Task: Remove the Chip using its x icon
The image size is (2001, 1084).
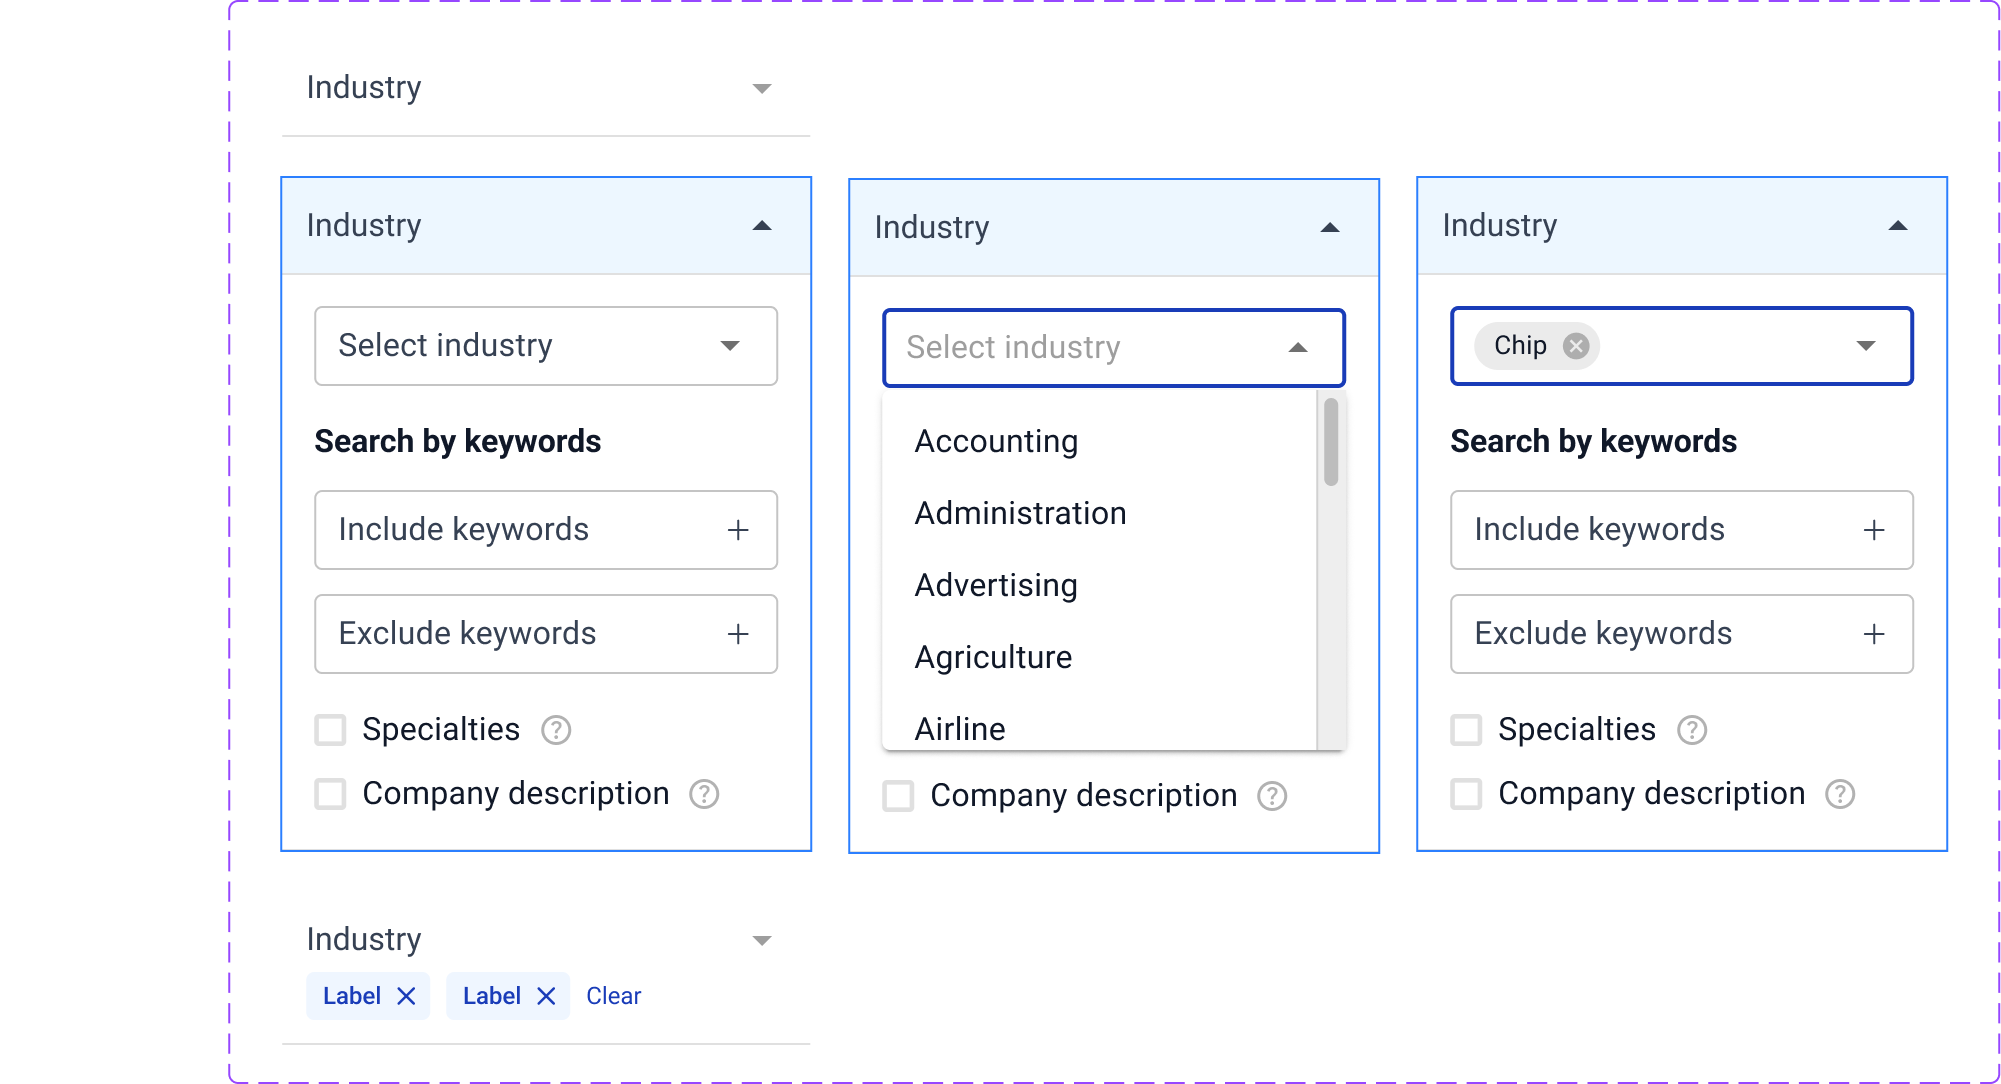Action: [1576, 346]
